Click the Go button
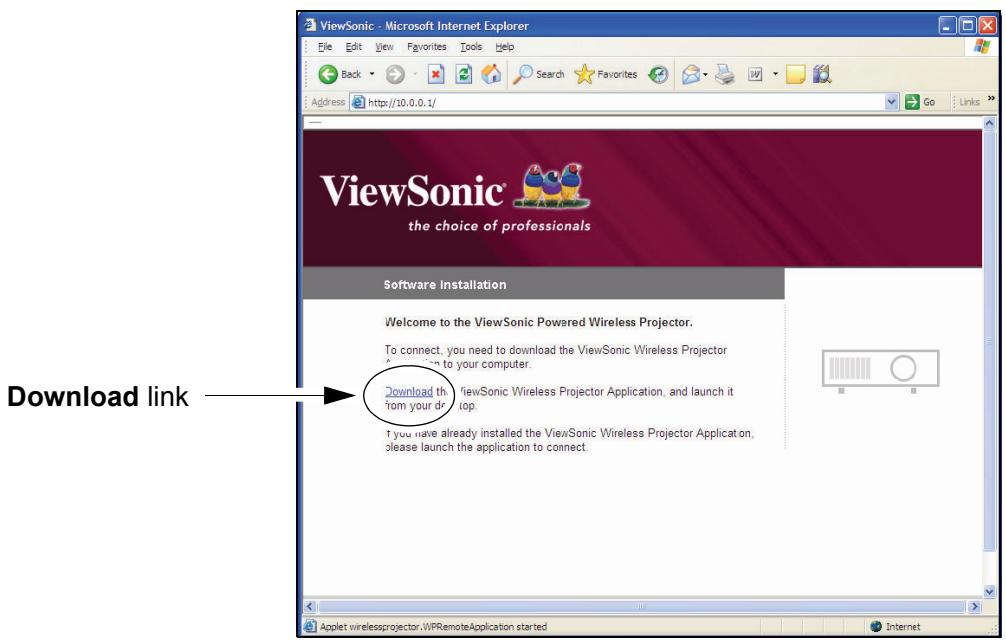The width and height of the screenshot is (1006, 643). [920, 102]
